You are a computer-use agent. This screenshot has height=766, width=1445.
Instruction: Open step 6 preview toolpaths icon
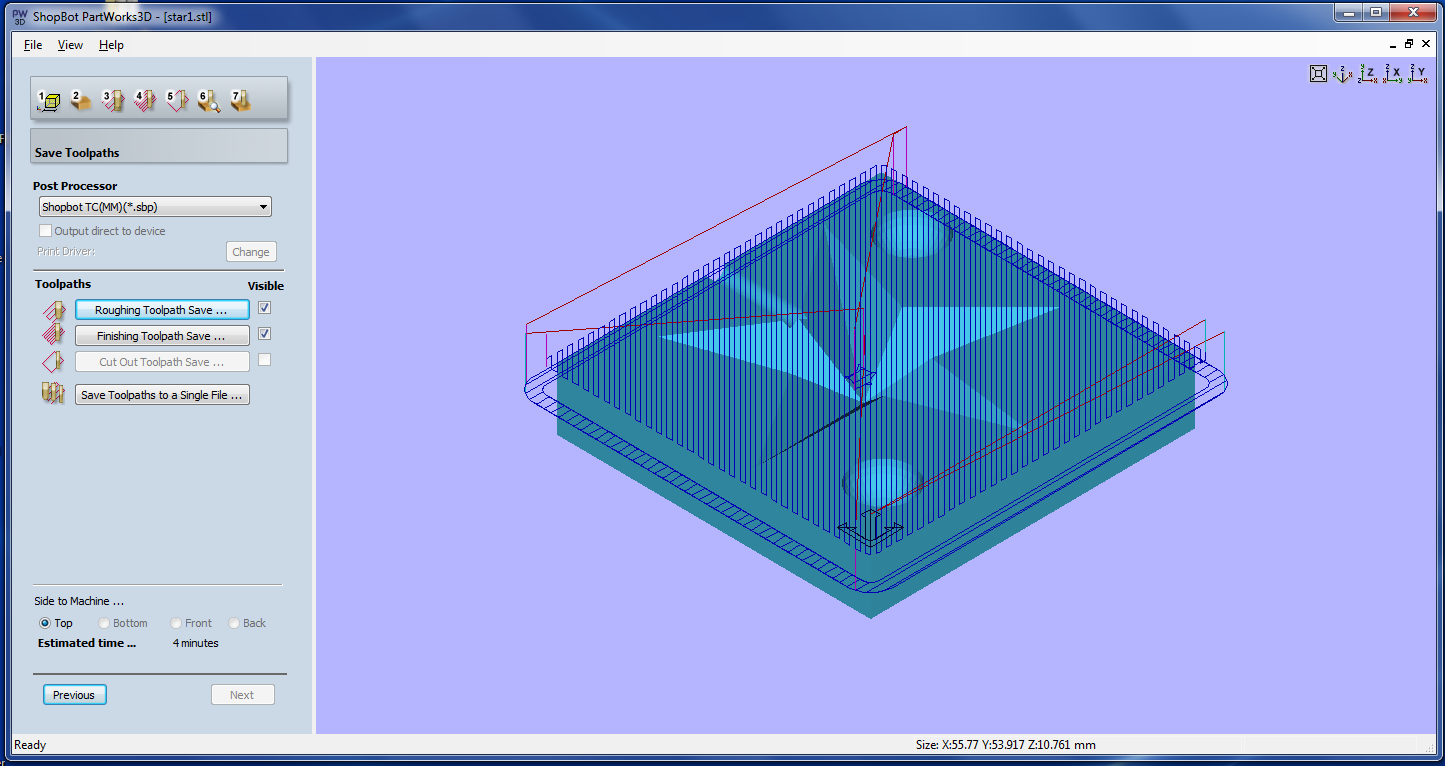coord(208,100)
